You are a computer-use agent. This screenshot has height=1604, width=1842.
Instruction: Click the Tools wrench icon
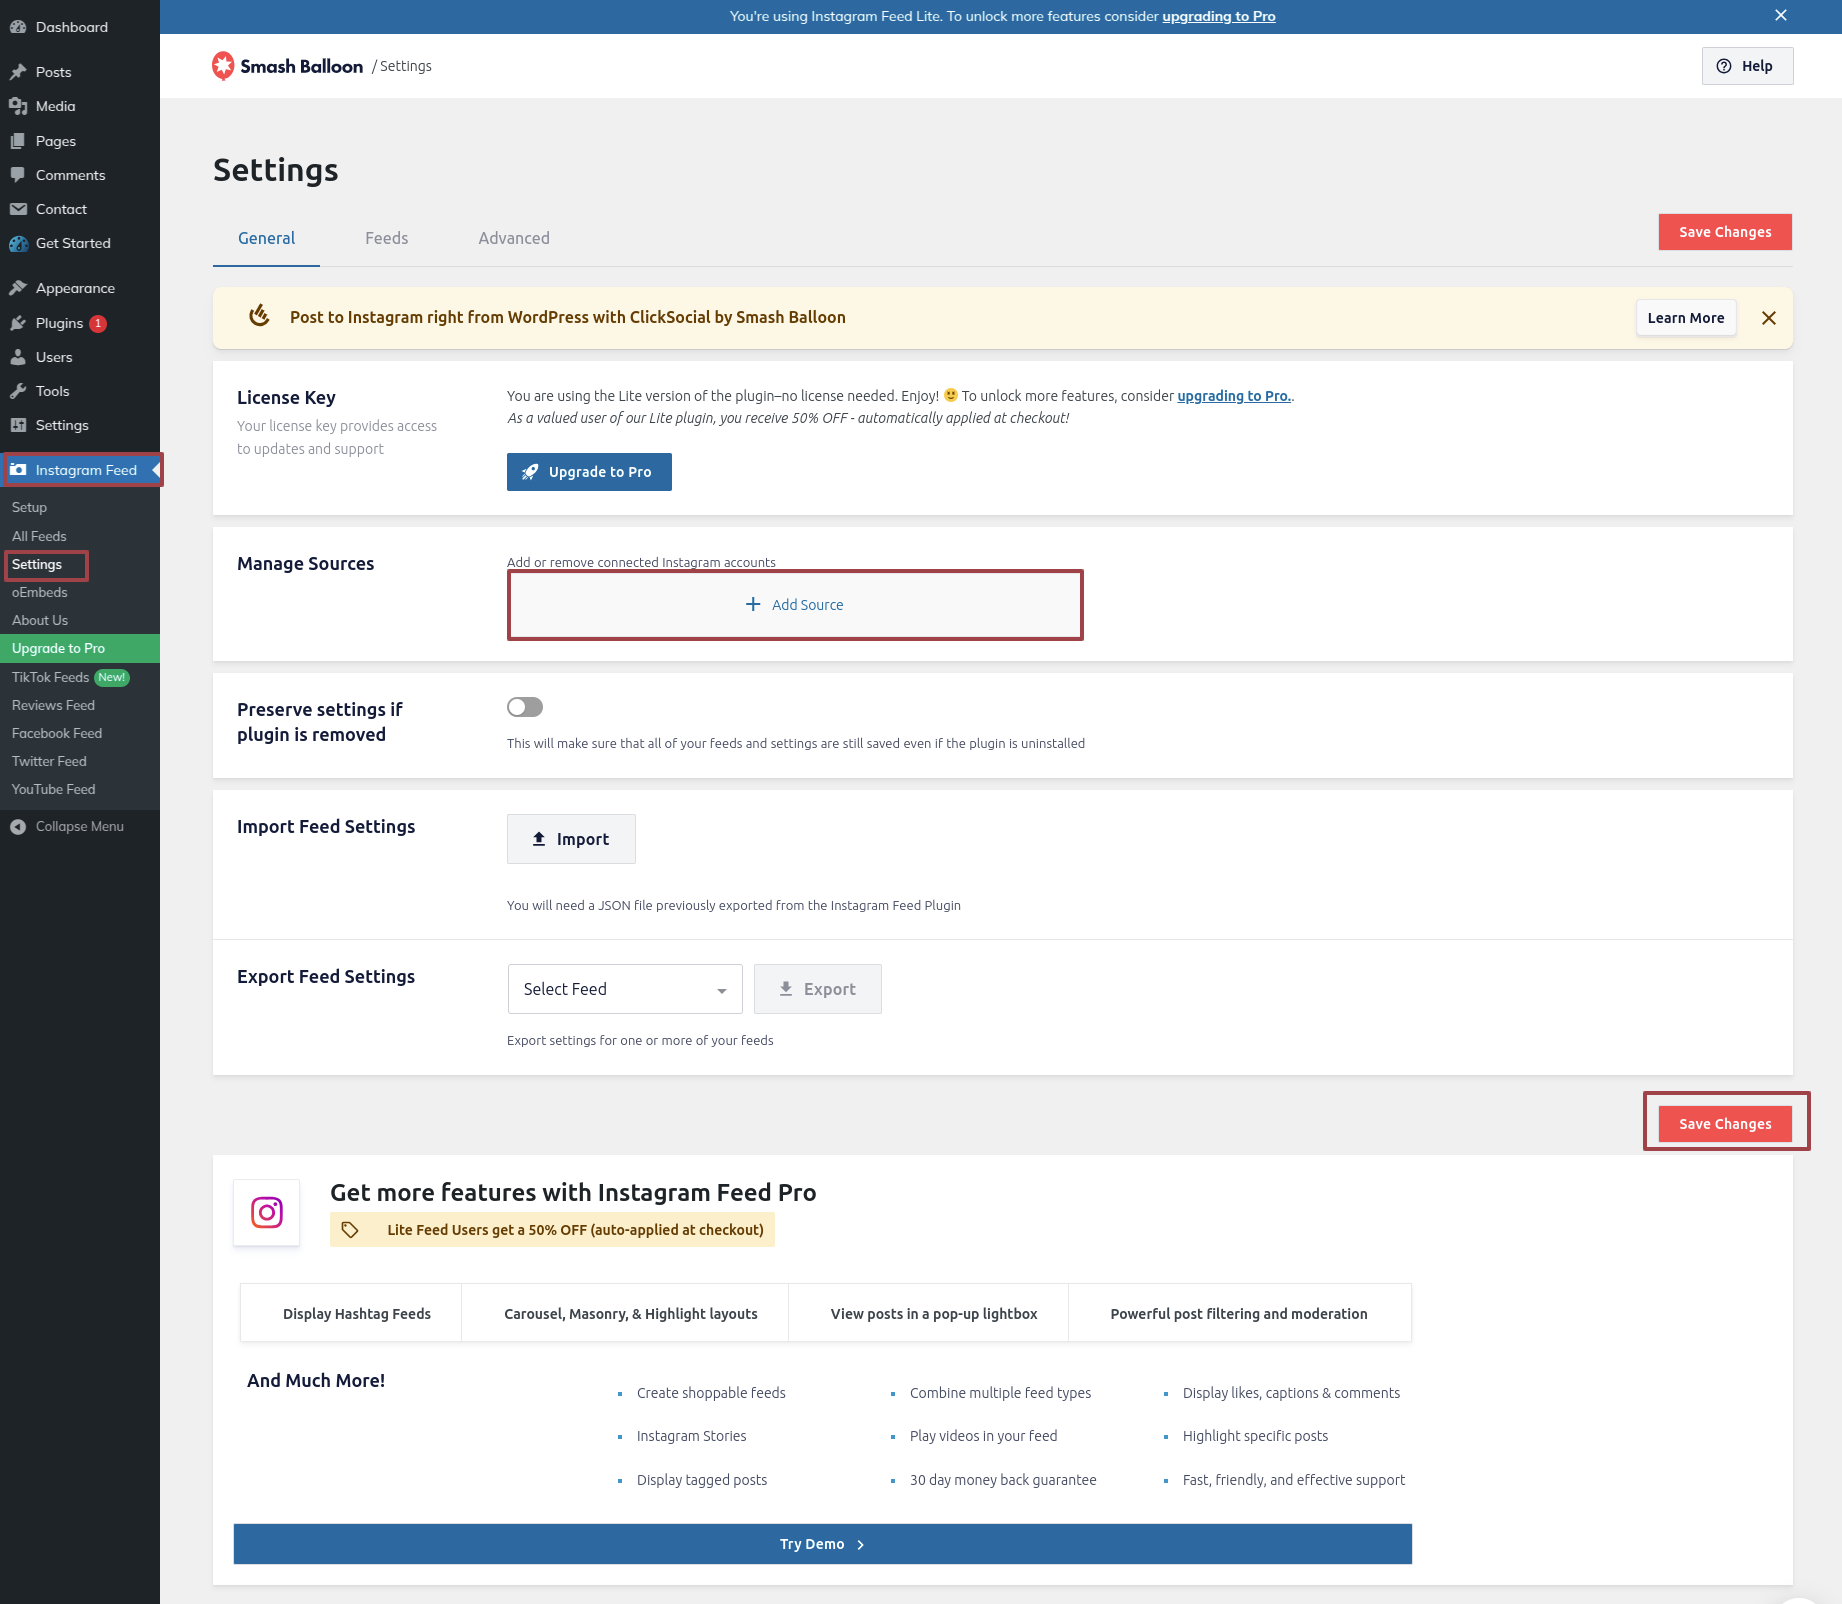tap(18, 391)
